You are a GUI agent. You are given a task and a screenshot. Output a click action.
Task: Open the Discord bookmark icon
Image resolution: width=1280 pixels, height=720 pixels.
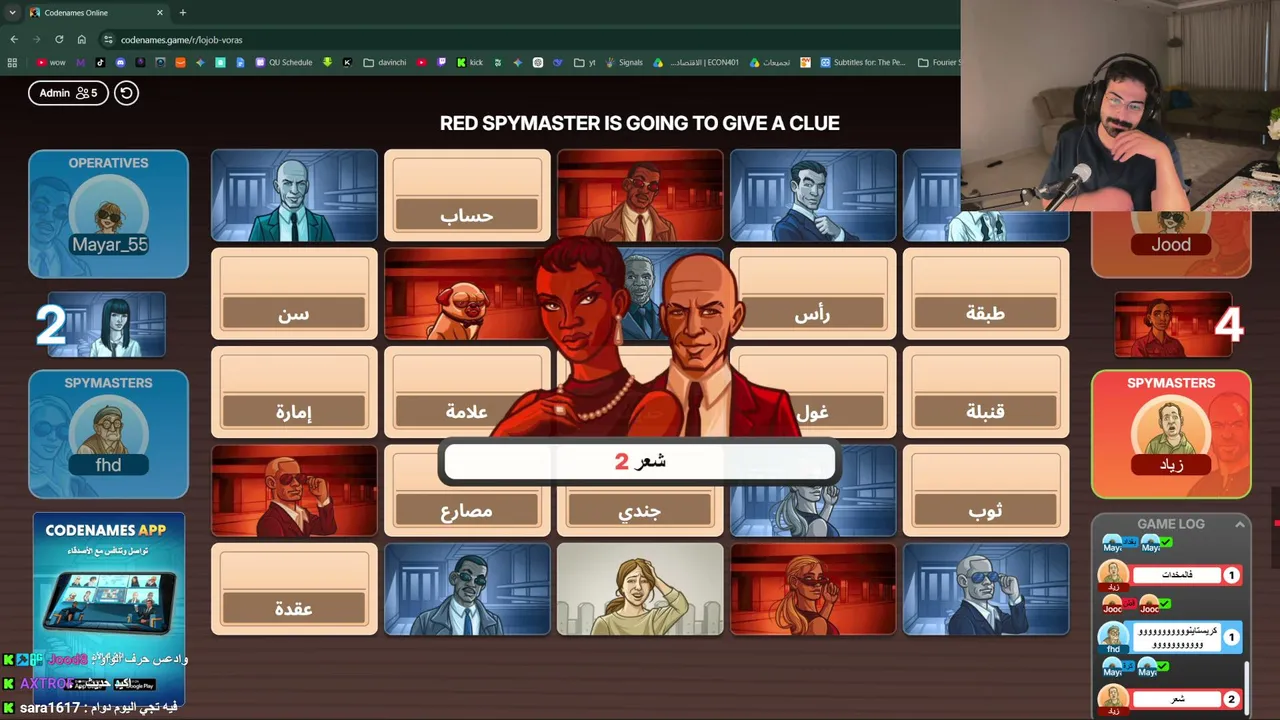[x=120, y=62]
